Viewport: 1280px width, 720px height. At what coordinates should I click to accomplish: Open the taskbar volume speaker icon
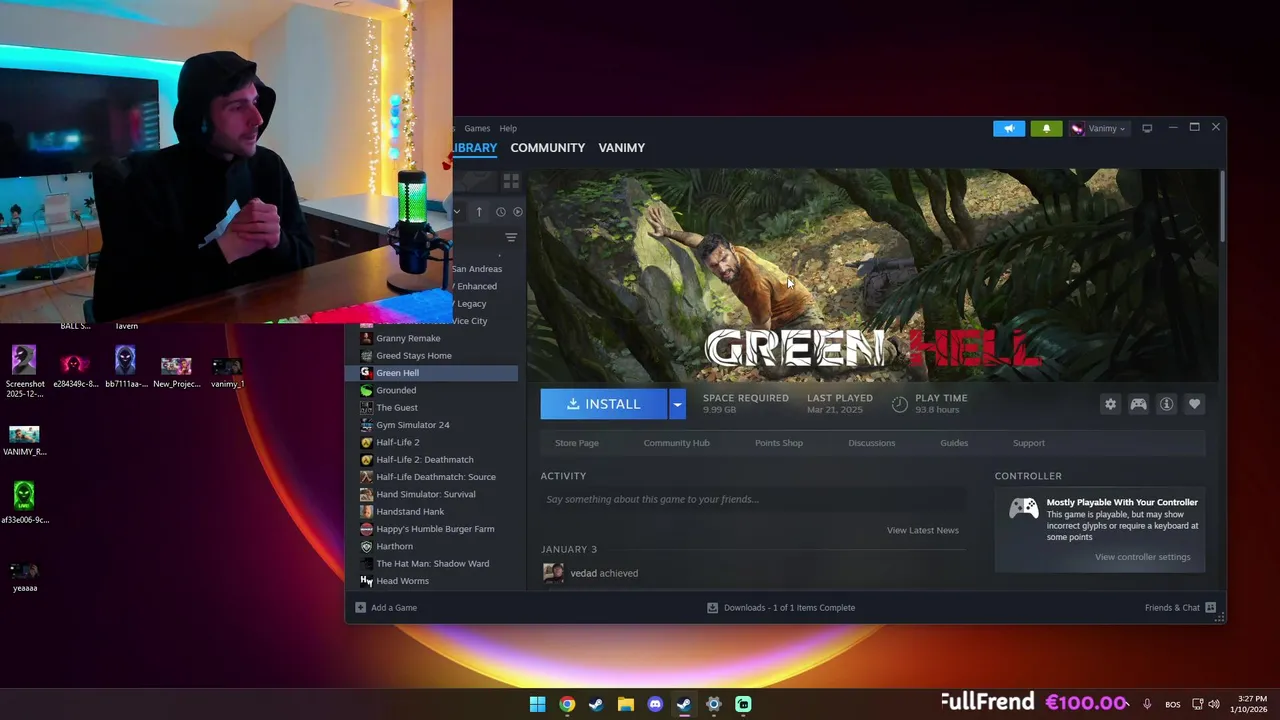[x=1214, y=704]
